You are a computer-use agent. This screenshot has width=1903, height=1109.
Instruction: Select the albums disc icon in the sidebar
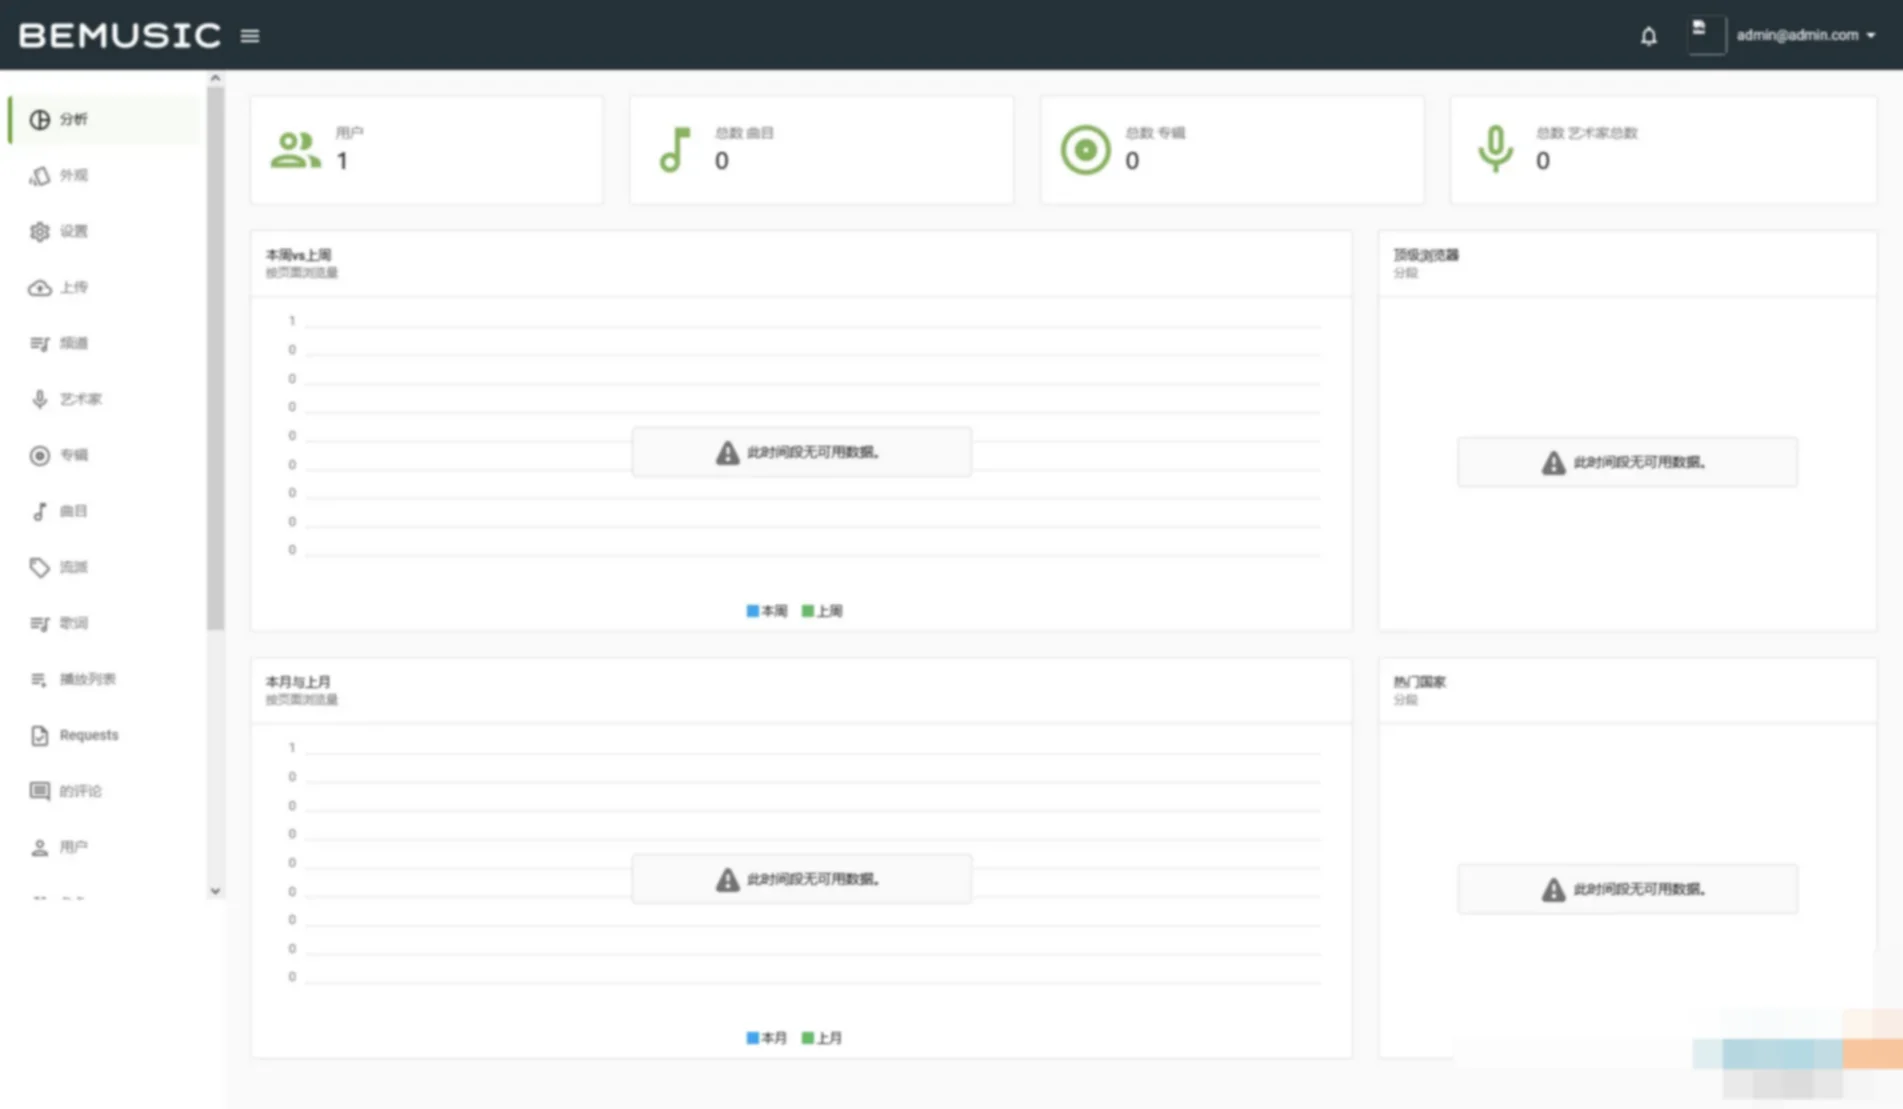39,456
